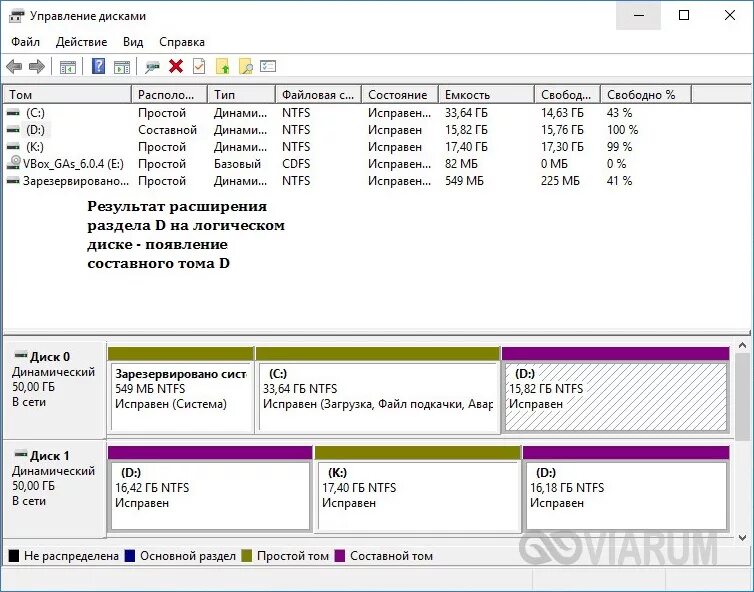Click the 33,64 ГБ capacity cell

[466, 113]
